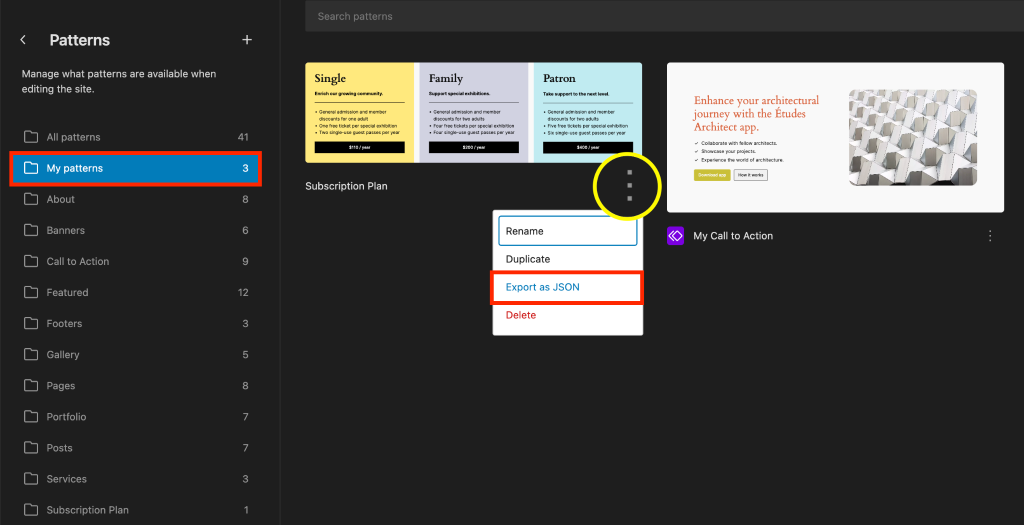Choose Export as JSON from the menu

pyautogui.click(x=568, y=287)
